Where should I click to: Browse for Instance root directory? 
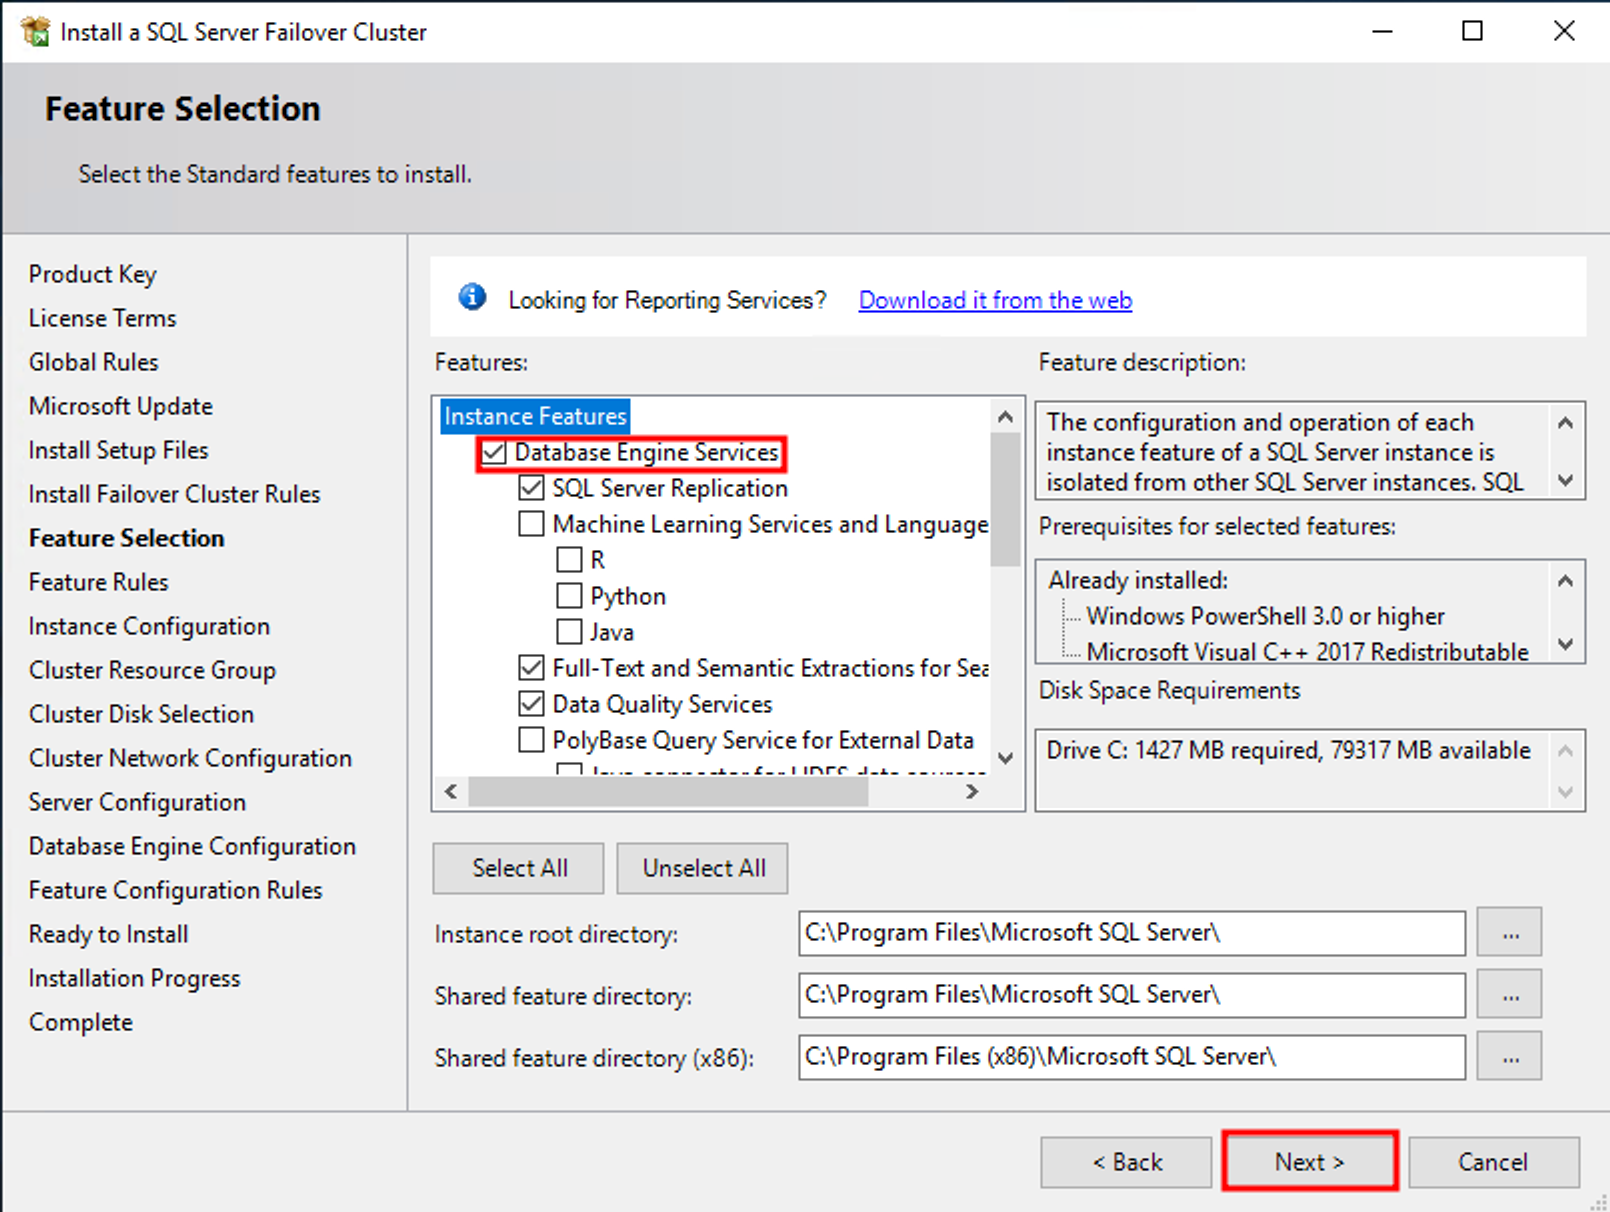pyautogui.click(x=1510, y=933)
